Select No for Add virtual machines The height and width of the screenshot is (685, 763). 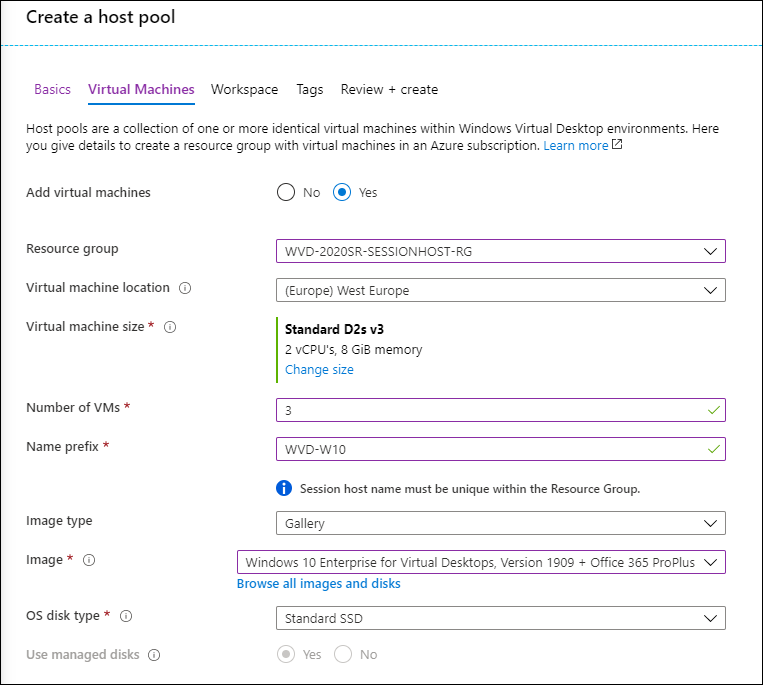tap(286, 192)
